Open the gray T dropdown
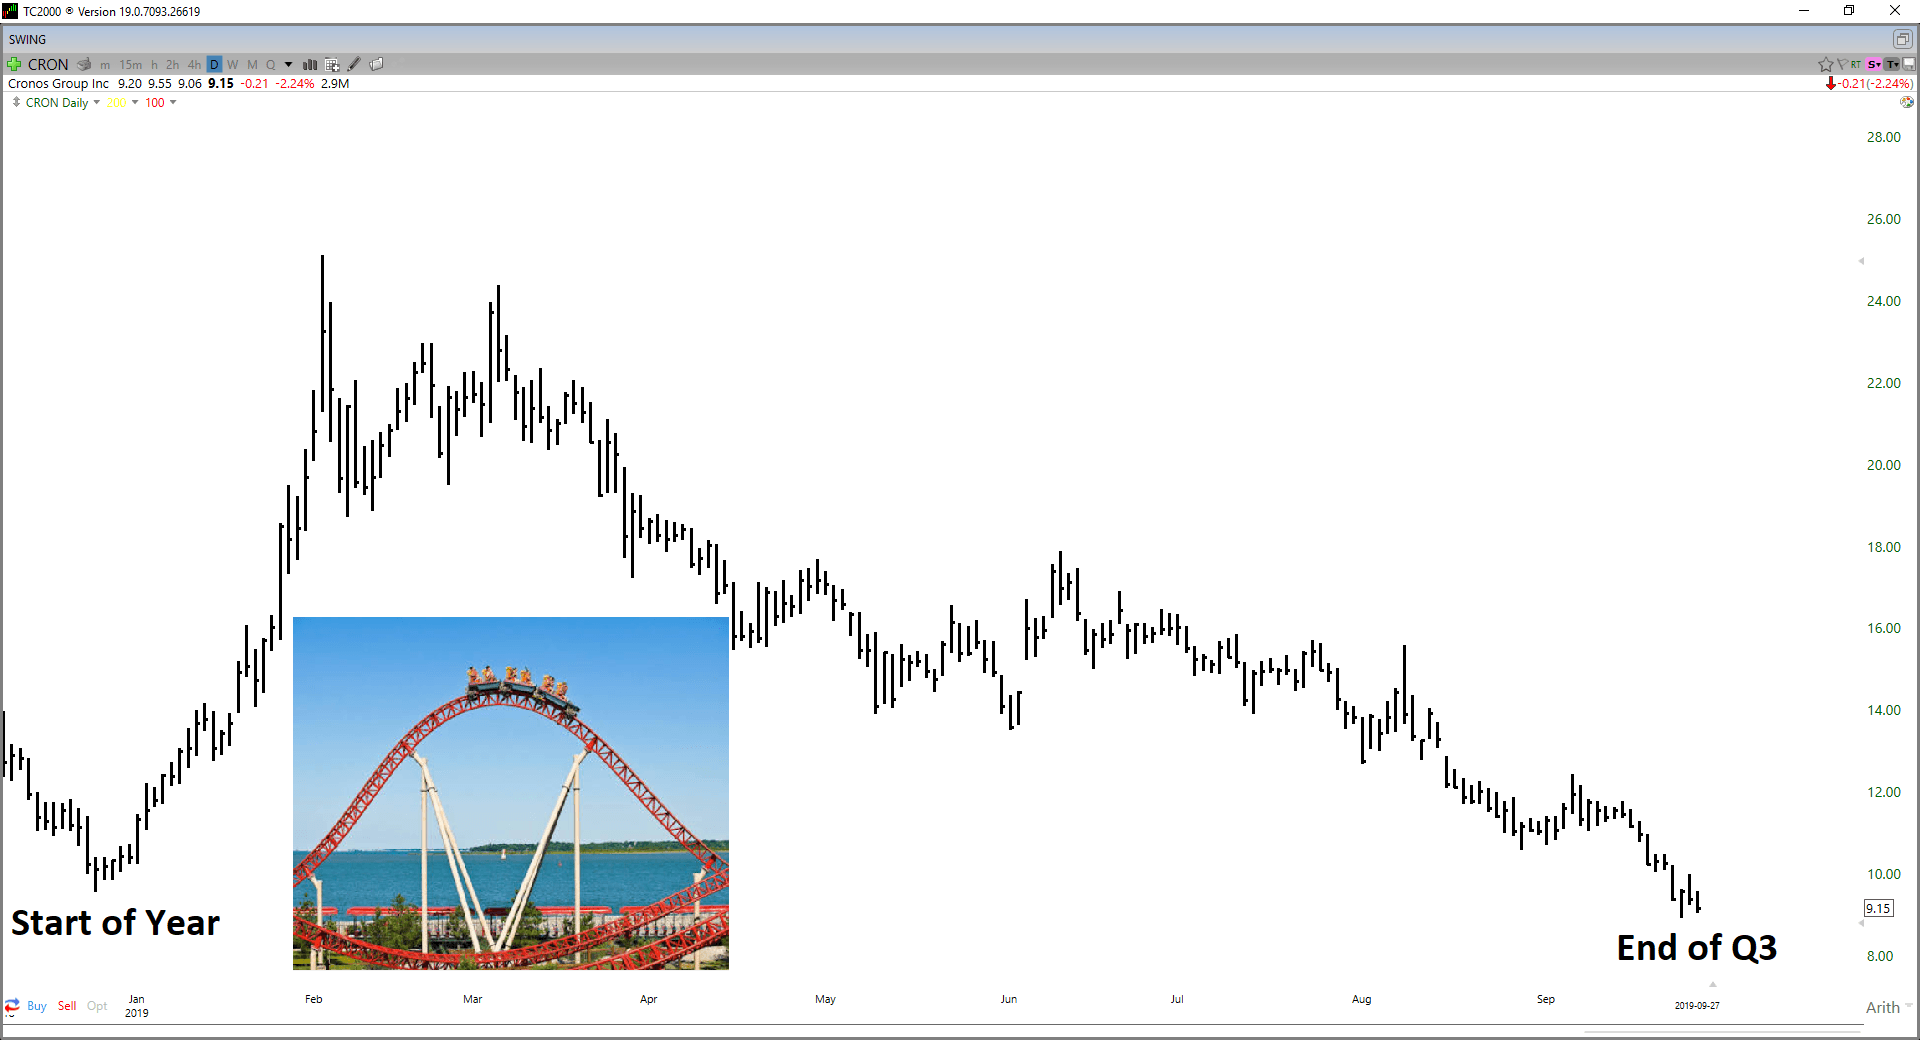This screenshot has height=1040, width=1920. point(1892,64)
